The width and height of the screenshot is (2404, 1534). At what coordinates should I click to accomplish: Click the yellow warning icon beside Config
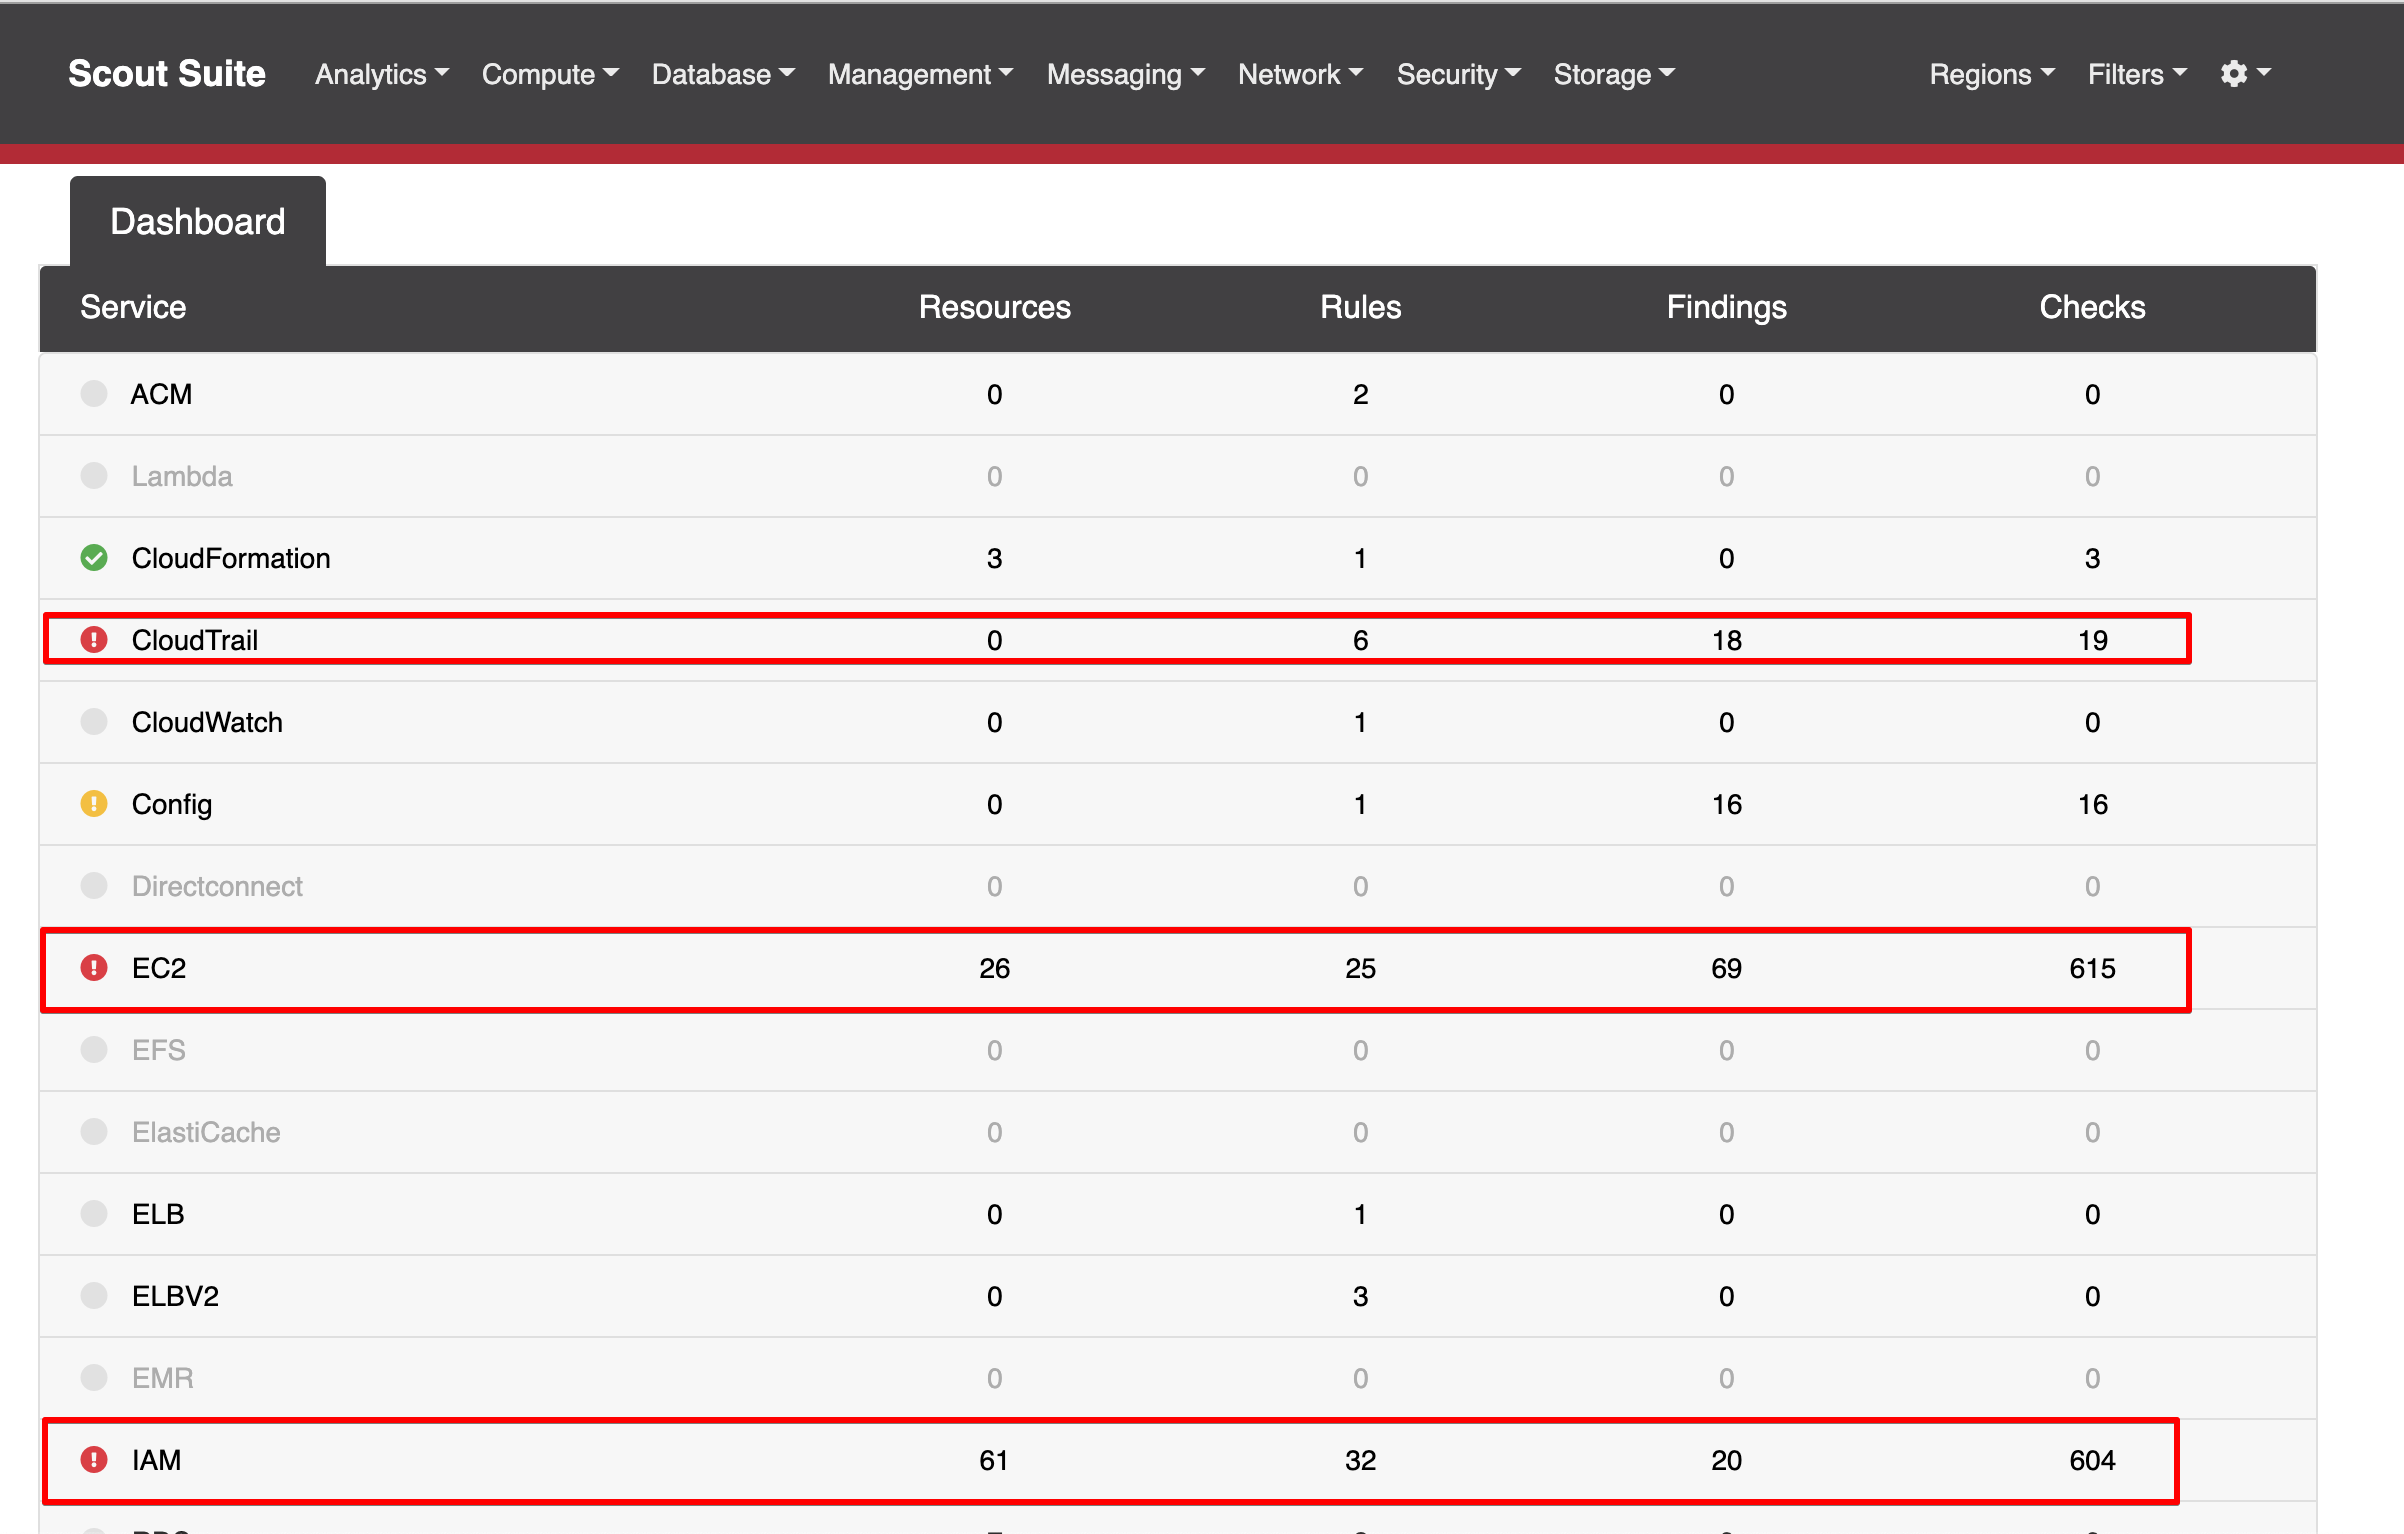point(94,803)
